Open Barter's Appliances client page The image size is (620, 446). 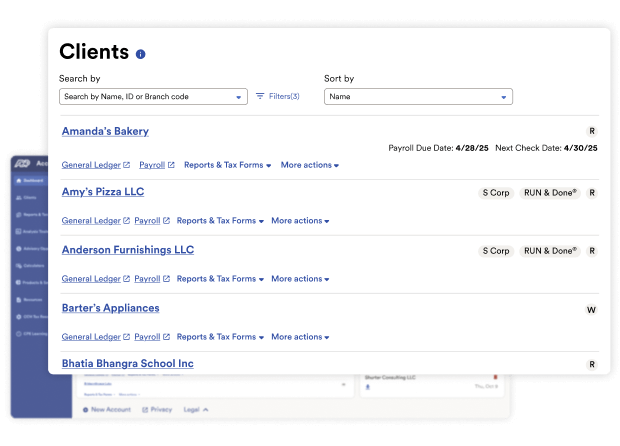[110, 308]
